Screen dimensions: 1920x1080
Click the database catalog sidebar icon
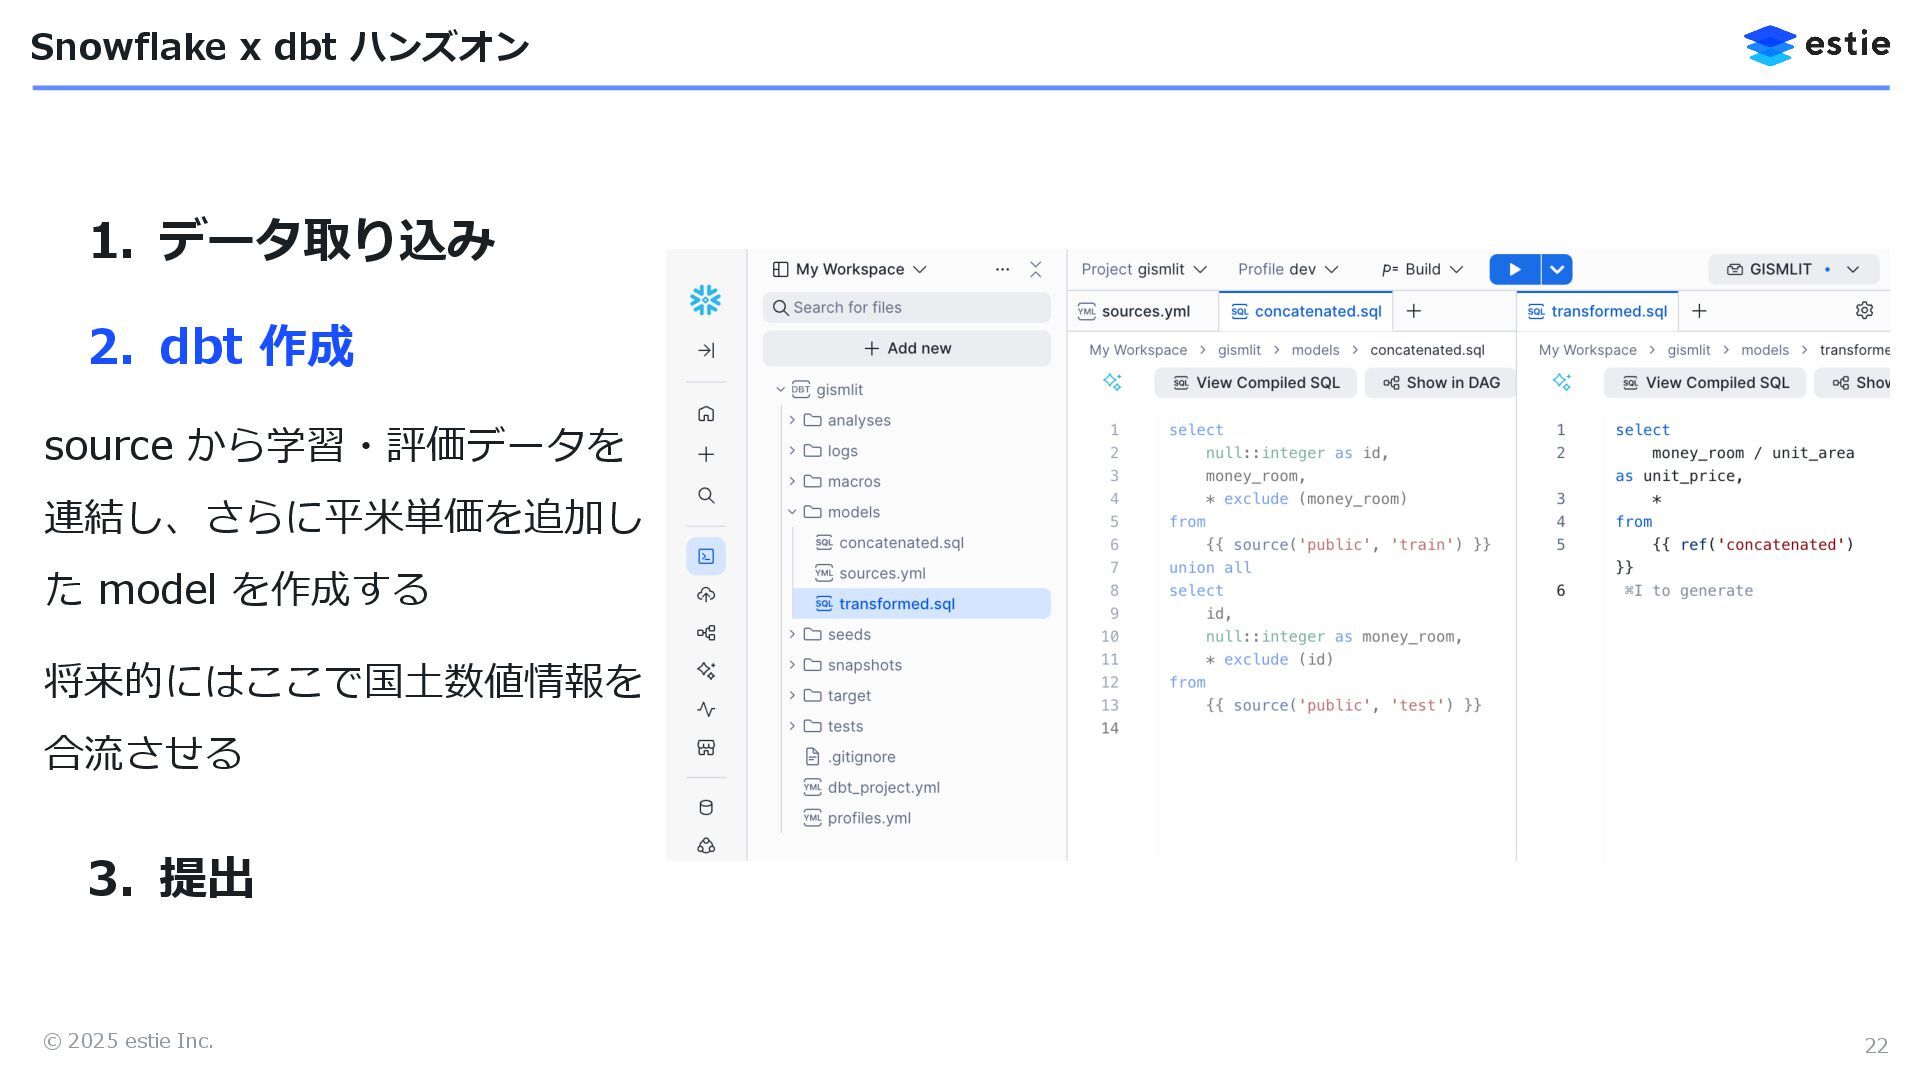click(706, 808)
